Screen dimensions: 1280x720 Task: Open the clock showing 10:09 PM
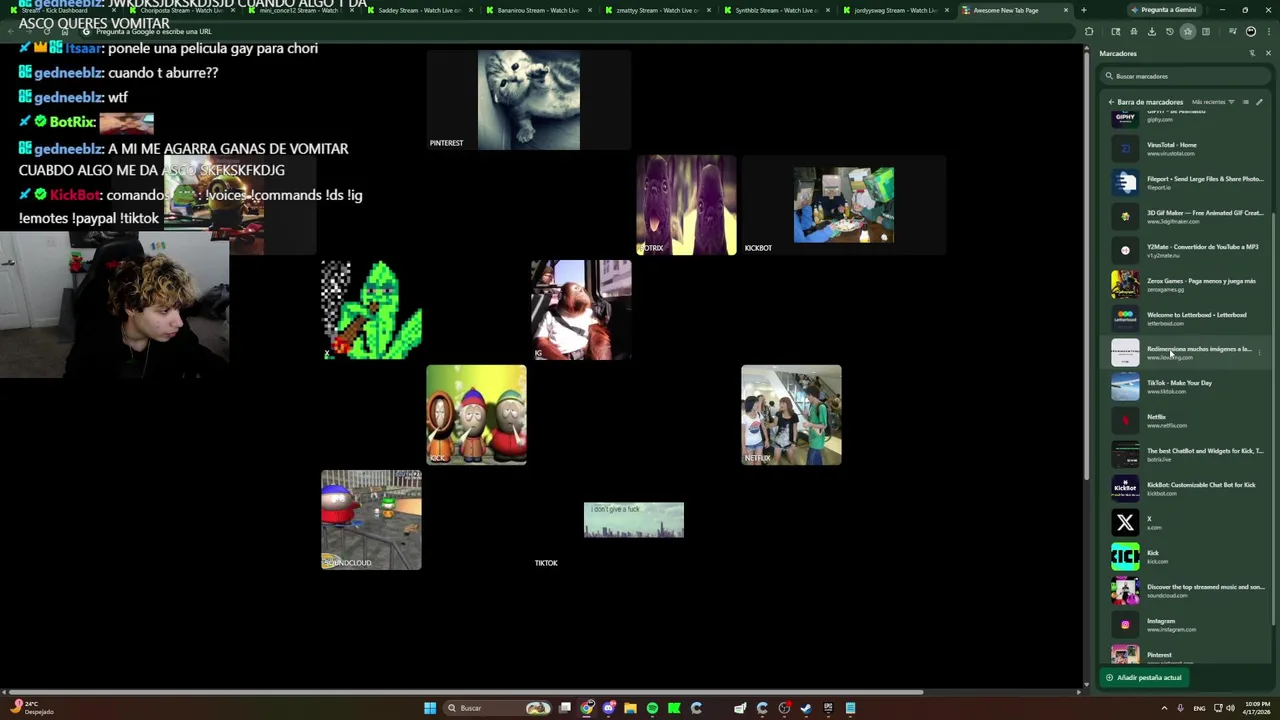pyautogui.click(x=1256, y=708)
